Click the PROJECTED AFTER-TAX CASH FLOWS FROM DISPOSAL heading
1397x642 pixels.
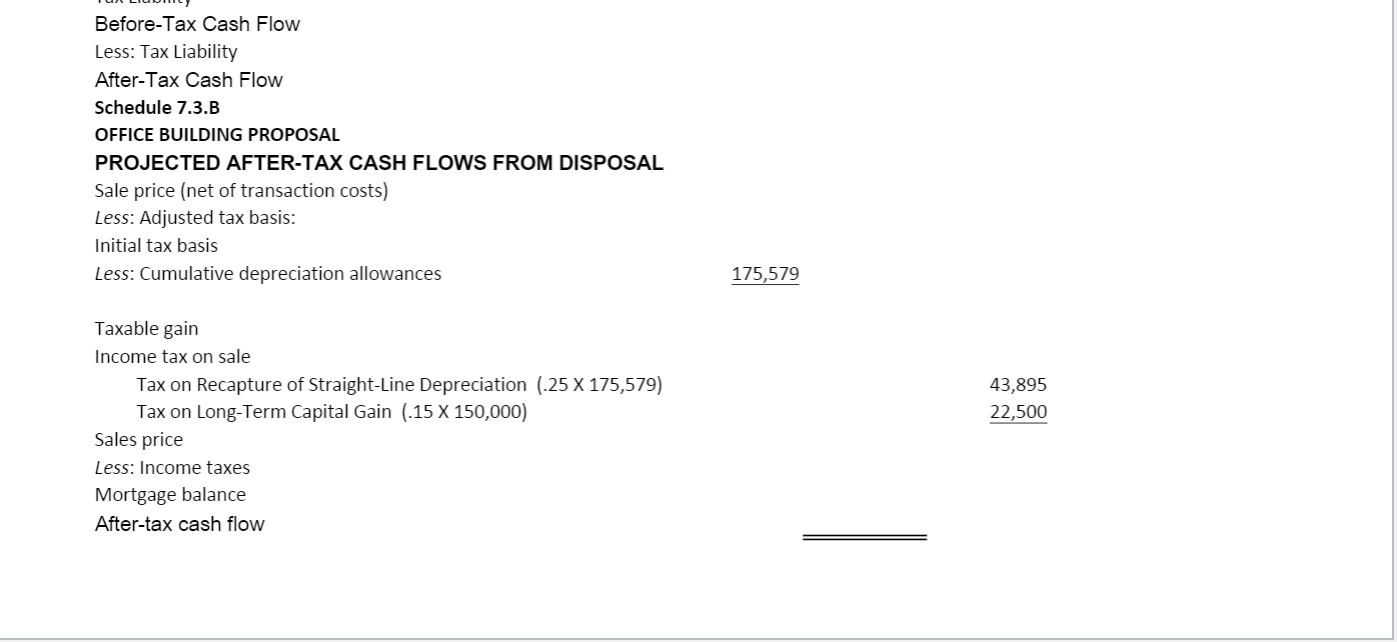(379, 163)
